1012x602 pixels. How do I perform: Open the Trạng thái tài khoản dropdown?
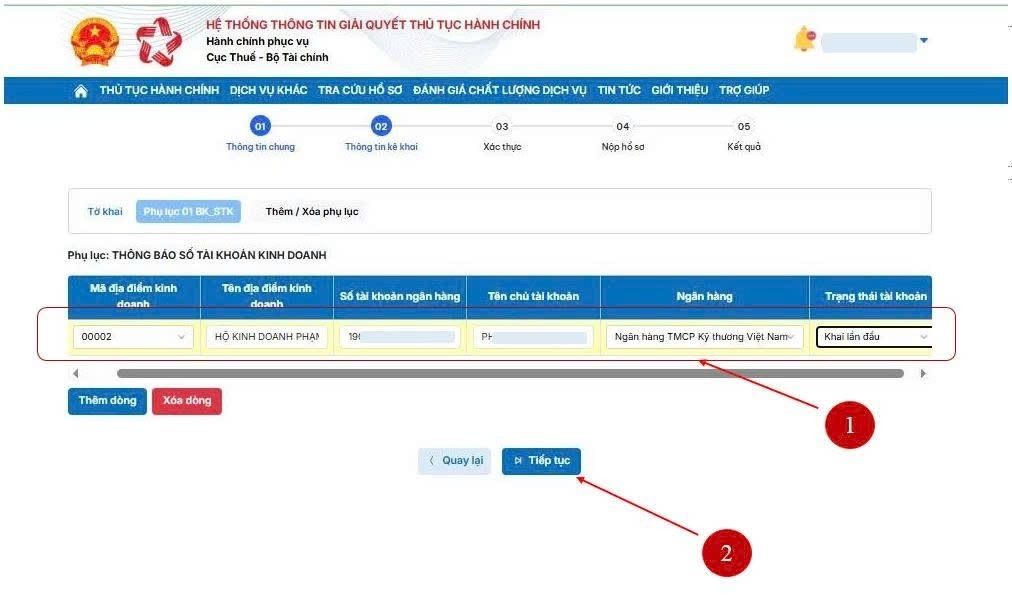(x=874, y=337)
